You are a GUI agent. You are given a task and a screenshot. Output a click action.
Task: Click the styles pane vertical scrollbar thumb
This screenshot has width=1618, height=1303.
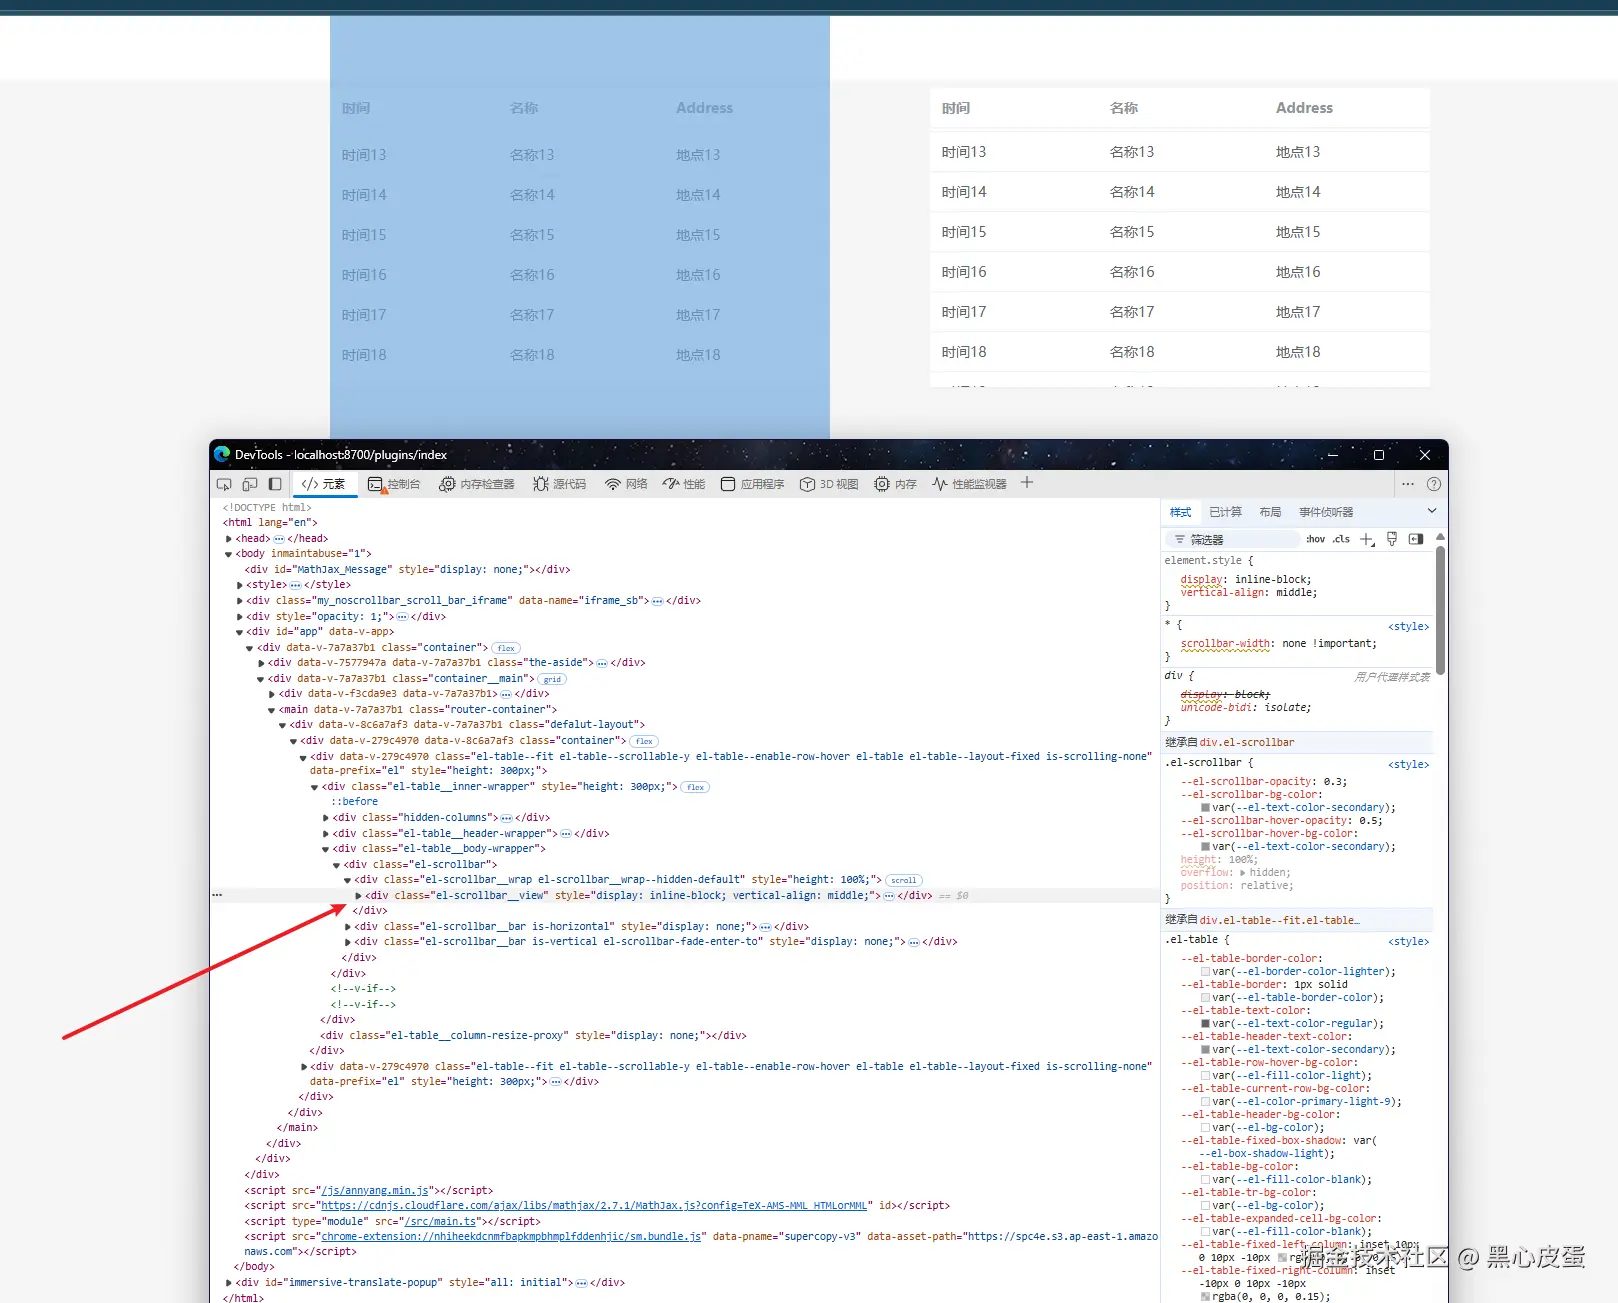(1440, 610)
